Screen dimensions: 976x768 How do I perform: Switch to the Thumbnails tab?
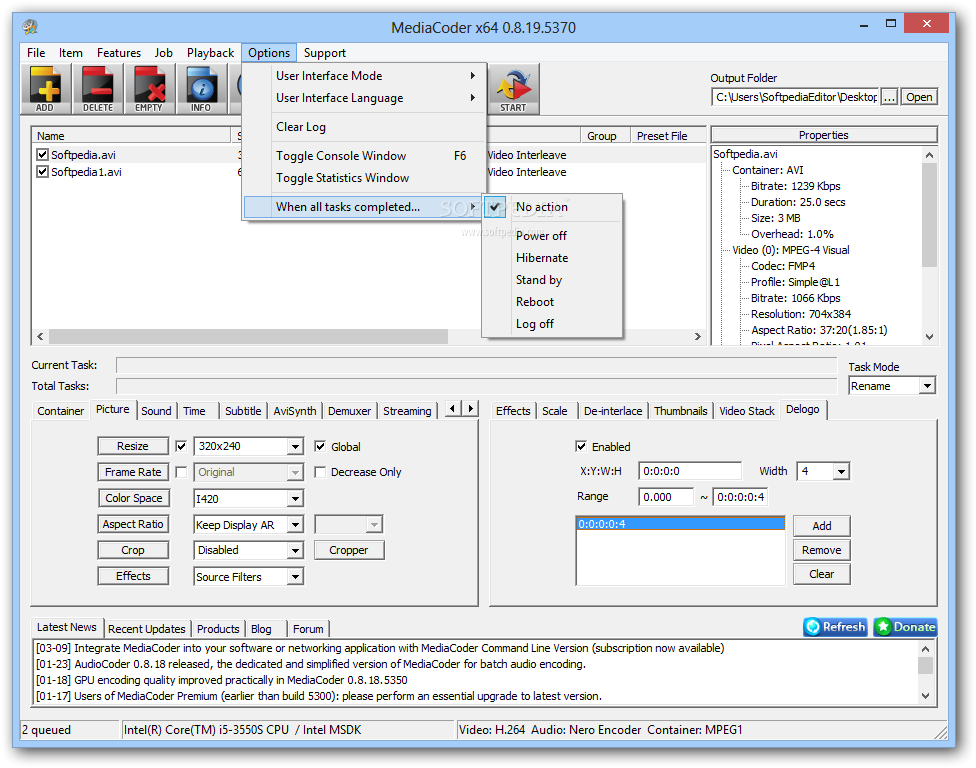pos(680,411)
